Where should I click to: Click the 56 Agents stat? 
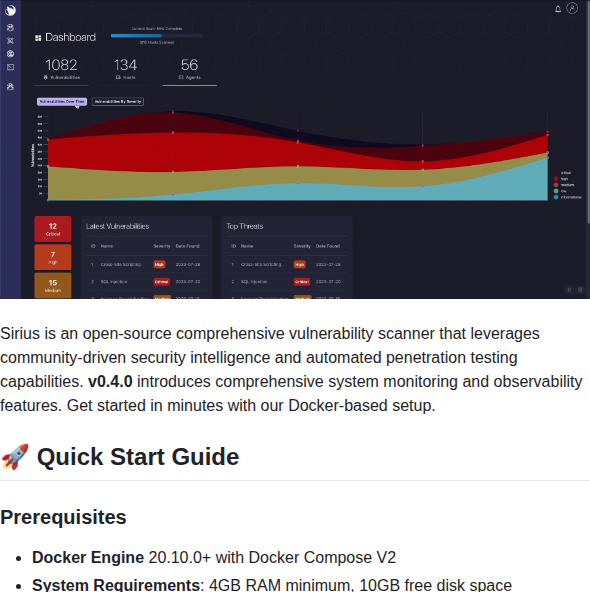[189, 71]
